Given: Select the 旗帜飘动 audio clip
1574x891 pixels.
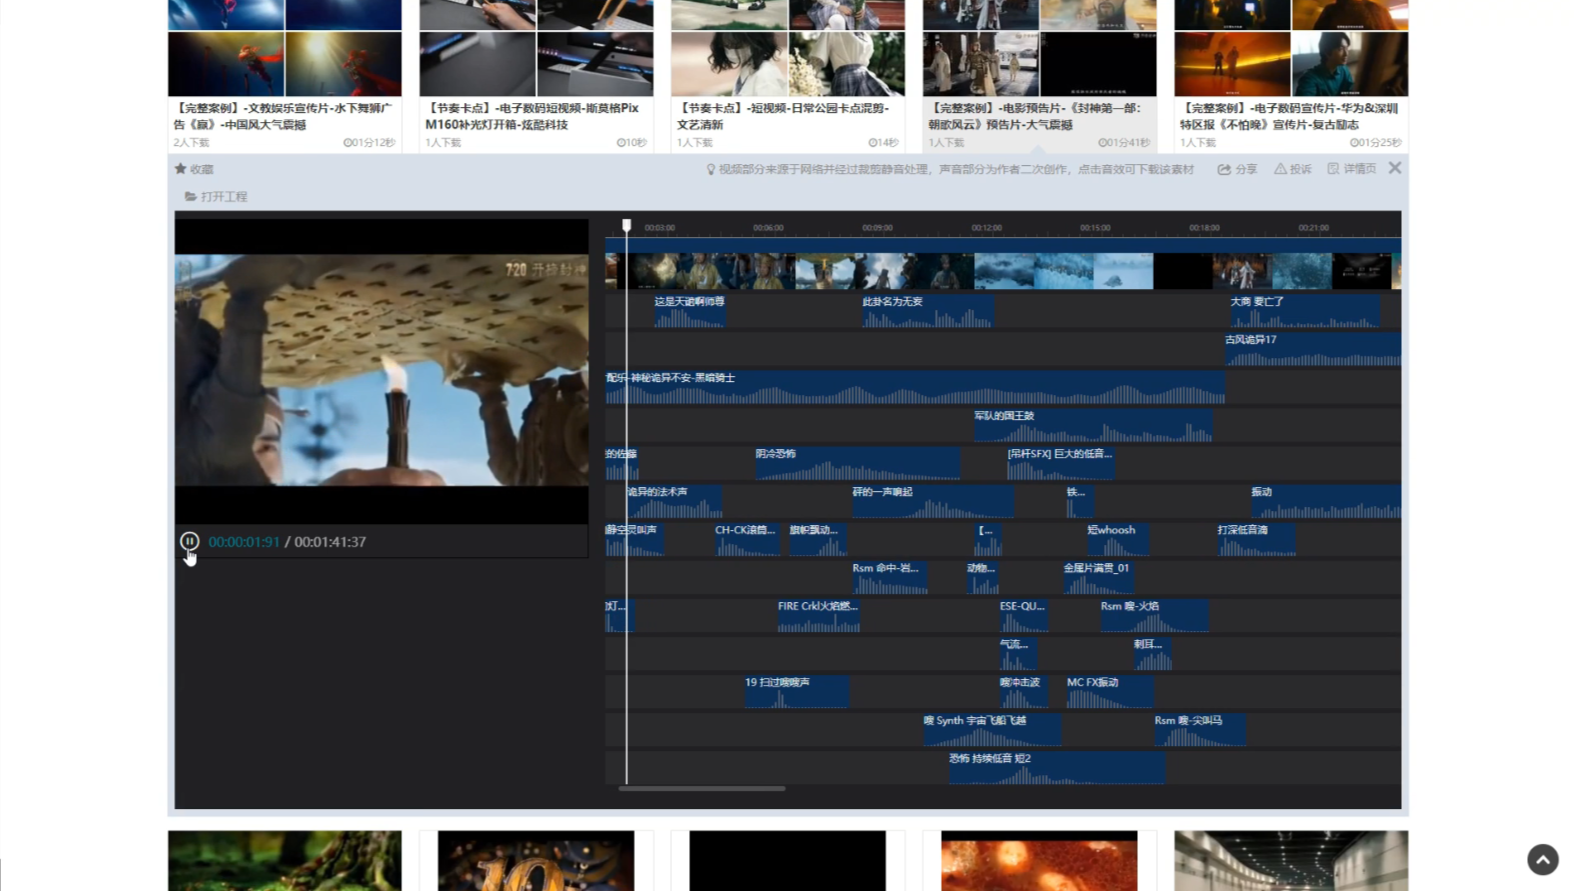Looking at the screenshot, I should click(817, 539).
